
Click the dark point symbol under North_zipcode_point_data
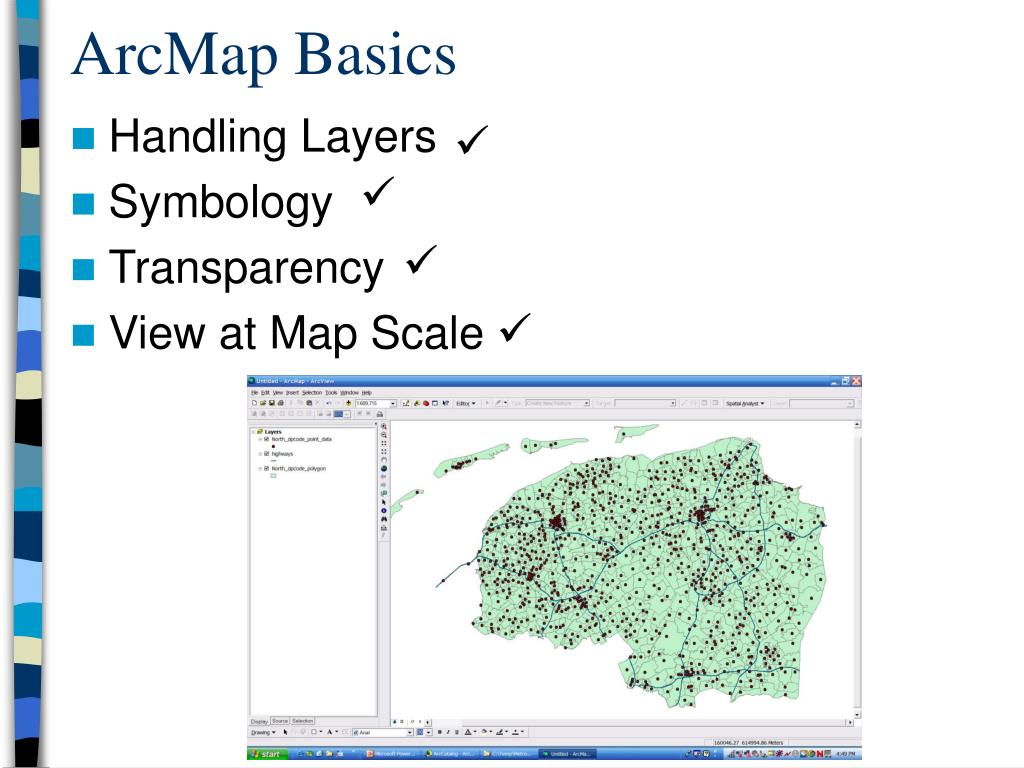(x=274, y=447)
